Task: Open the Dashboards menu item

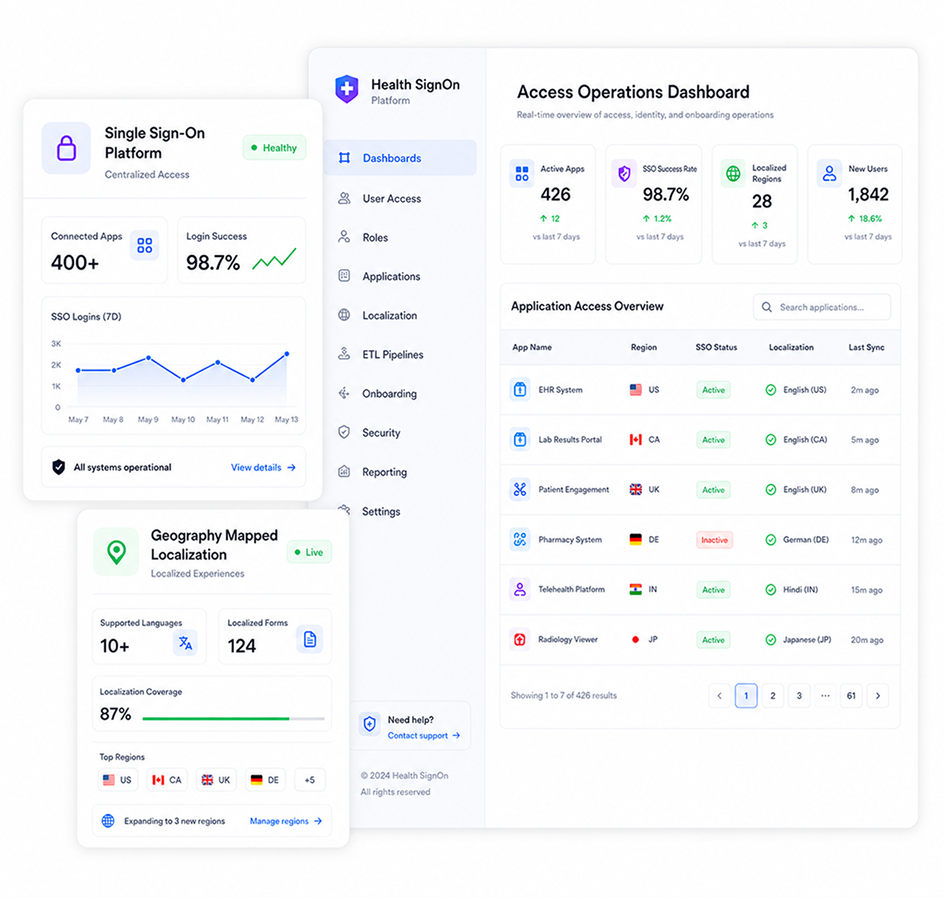Action: 400,158
